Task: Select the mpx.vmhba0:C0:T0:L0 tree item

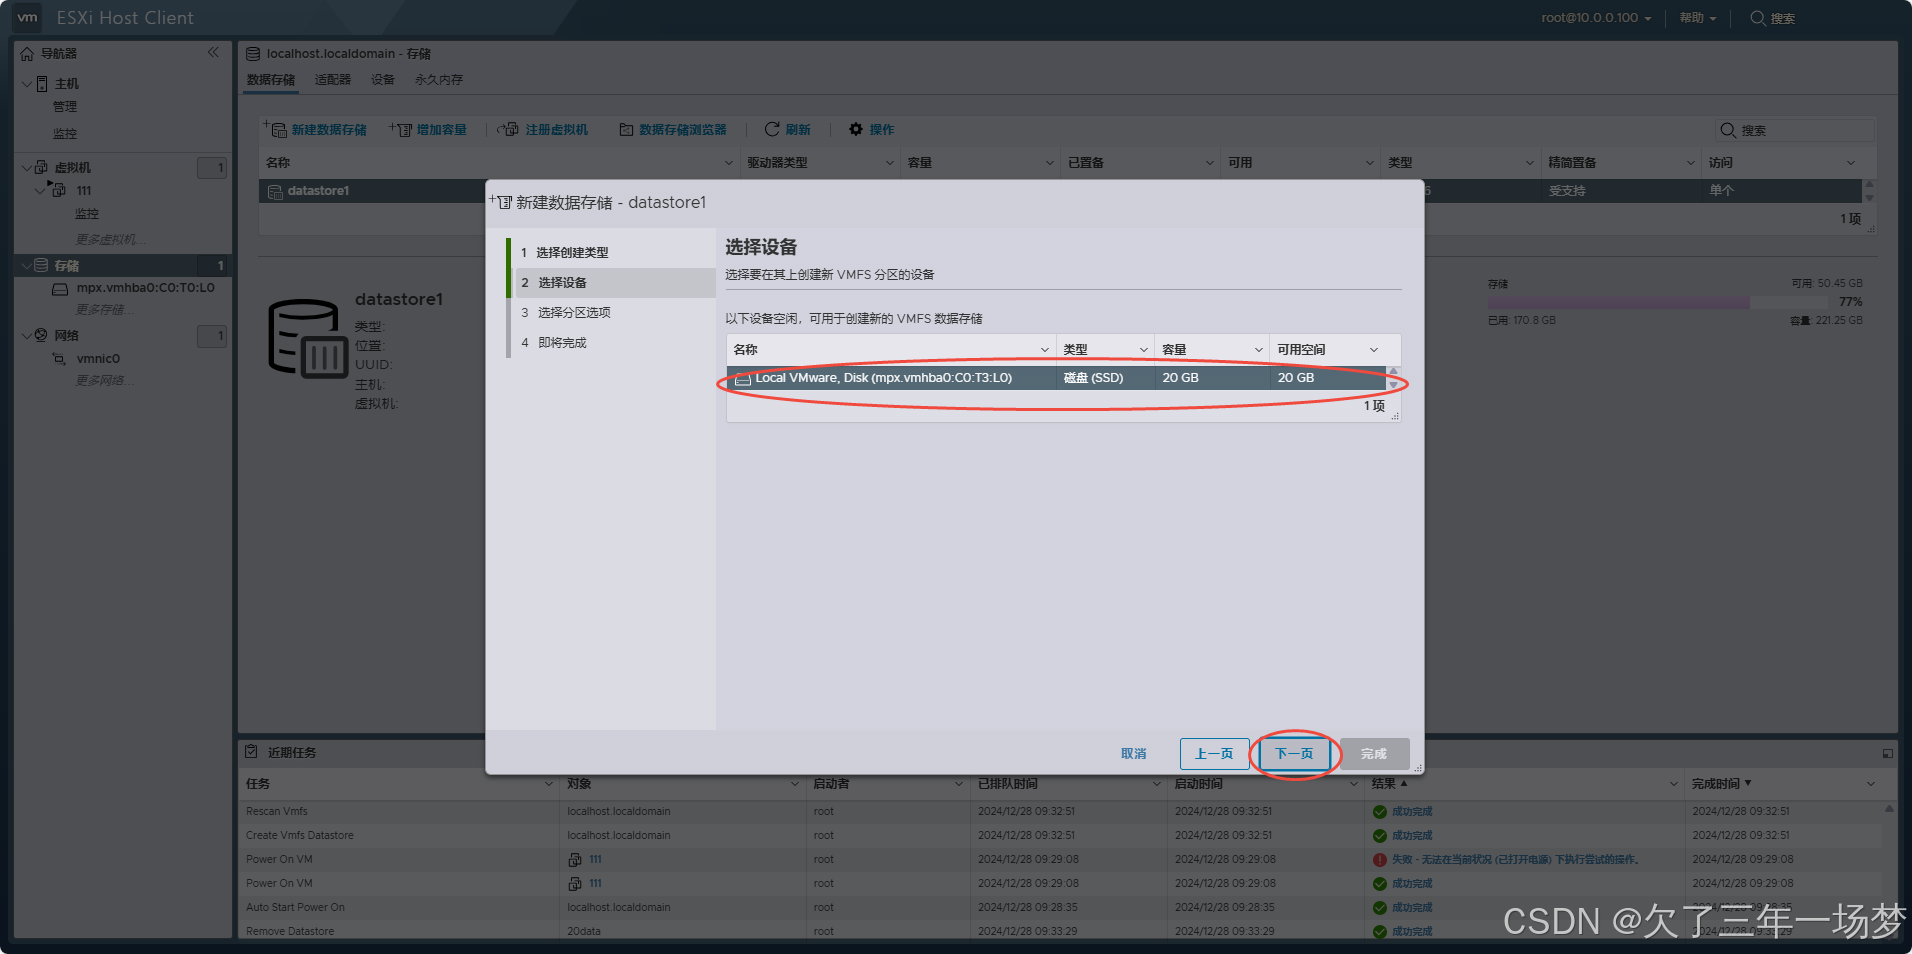Action: 145,288
